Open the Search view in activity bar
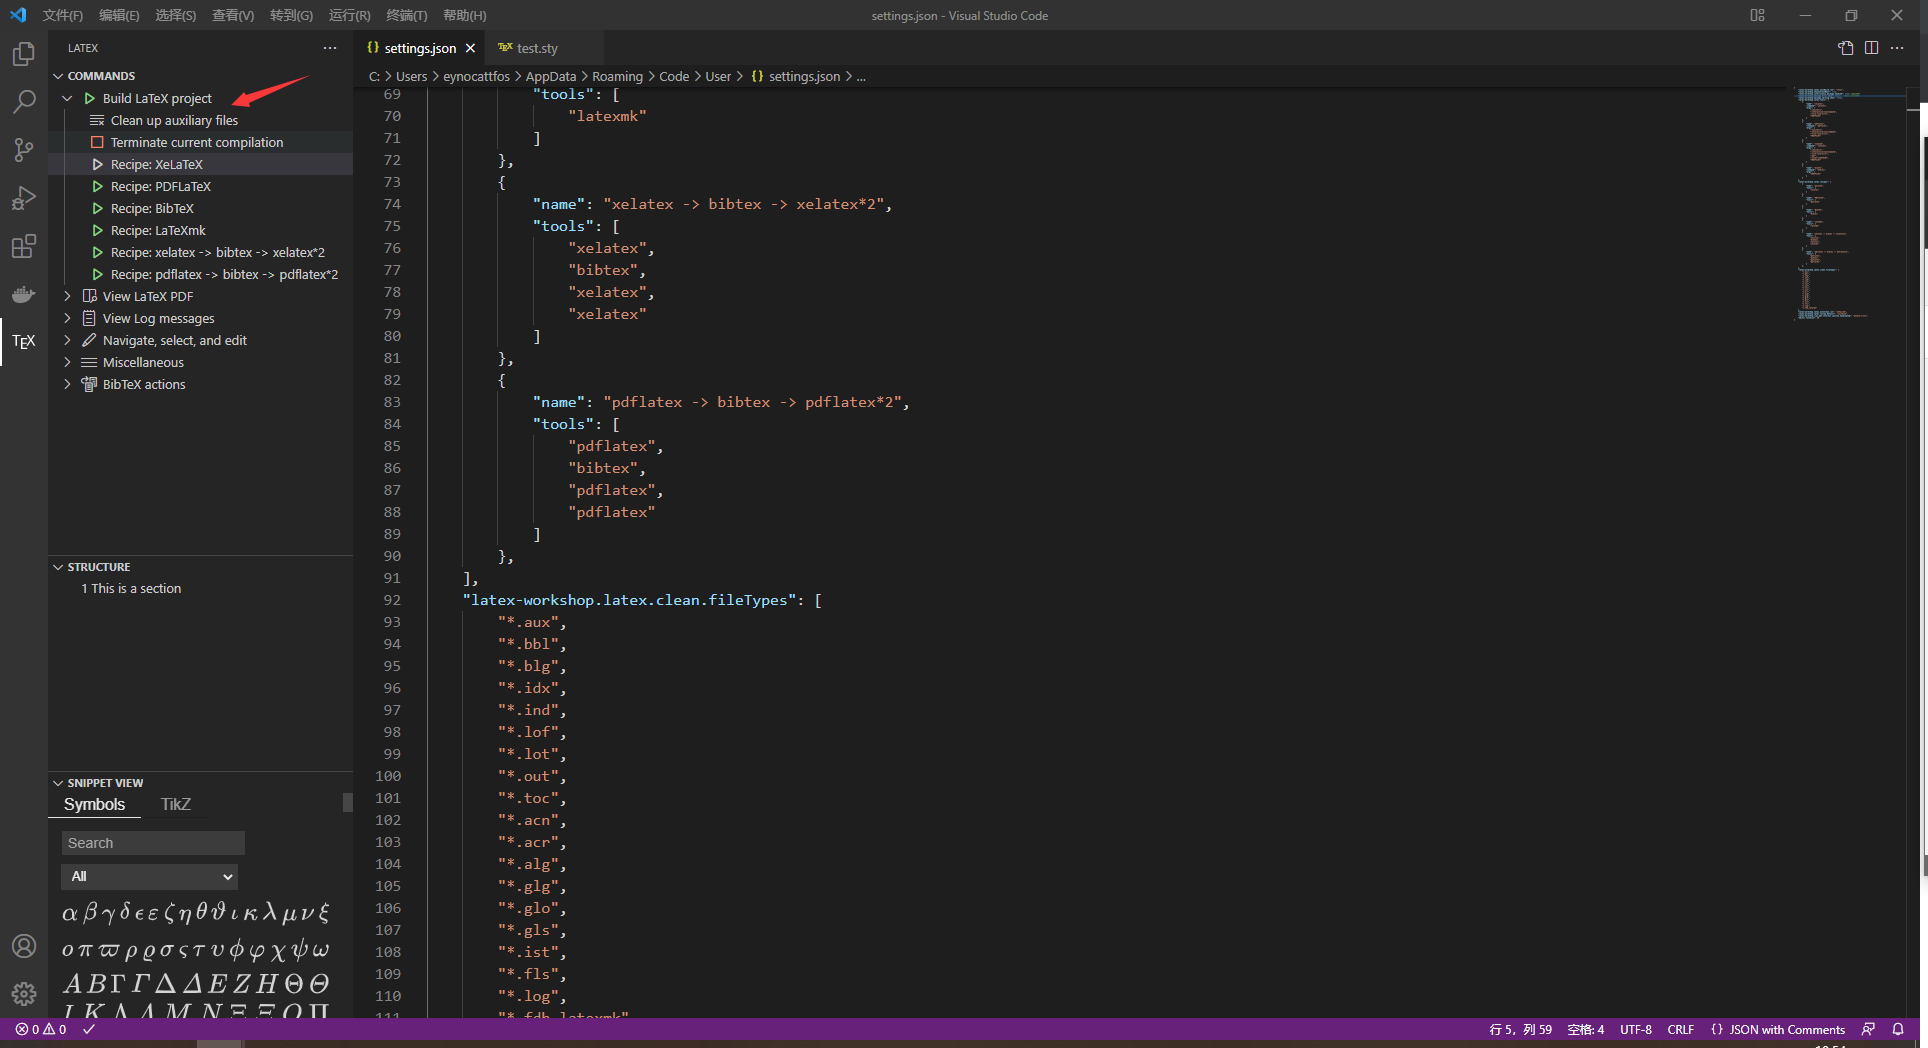The height and width of the screenshot is (1048, 1928). (24, 102)
